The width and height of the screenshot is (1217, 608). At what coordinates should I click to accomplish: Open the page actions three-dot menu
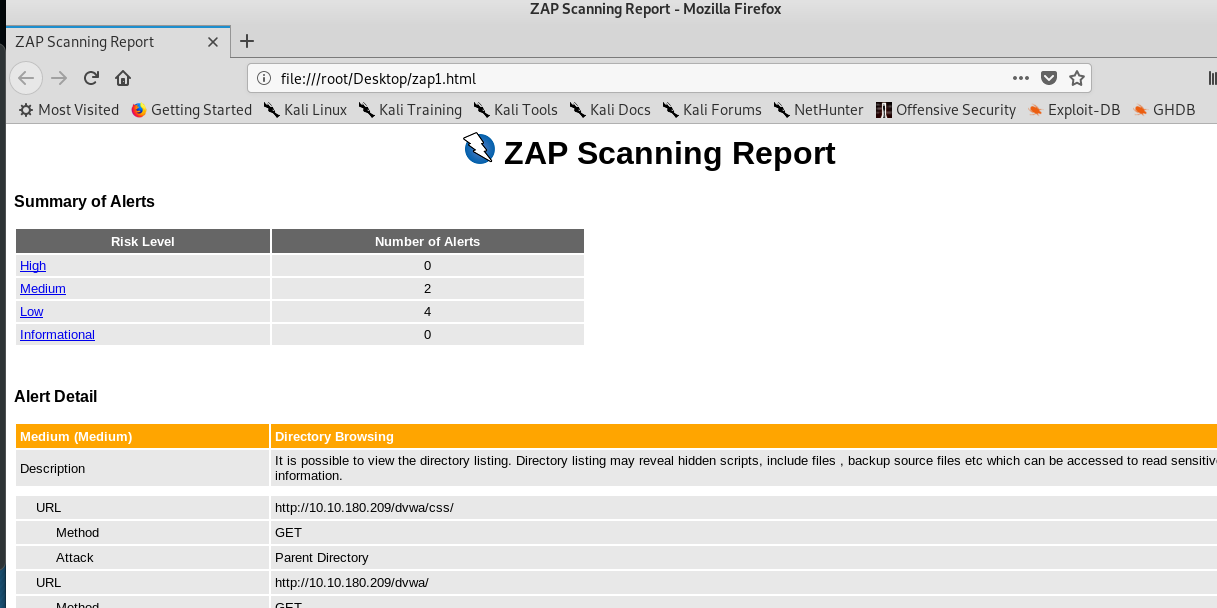point(1021,78)
